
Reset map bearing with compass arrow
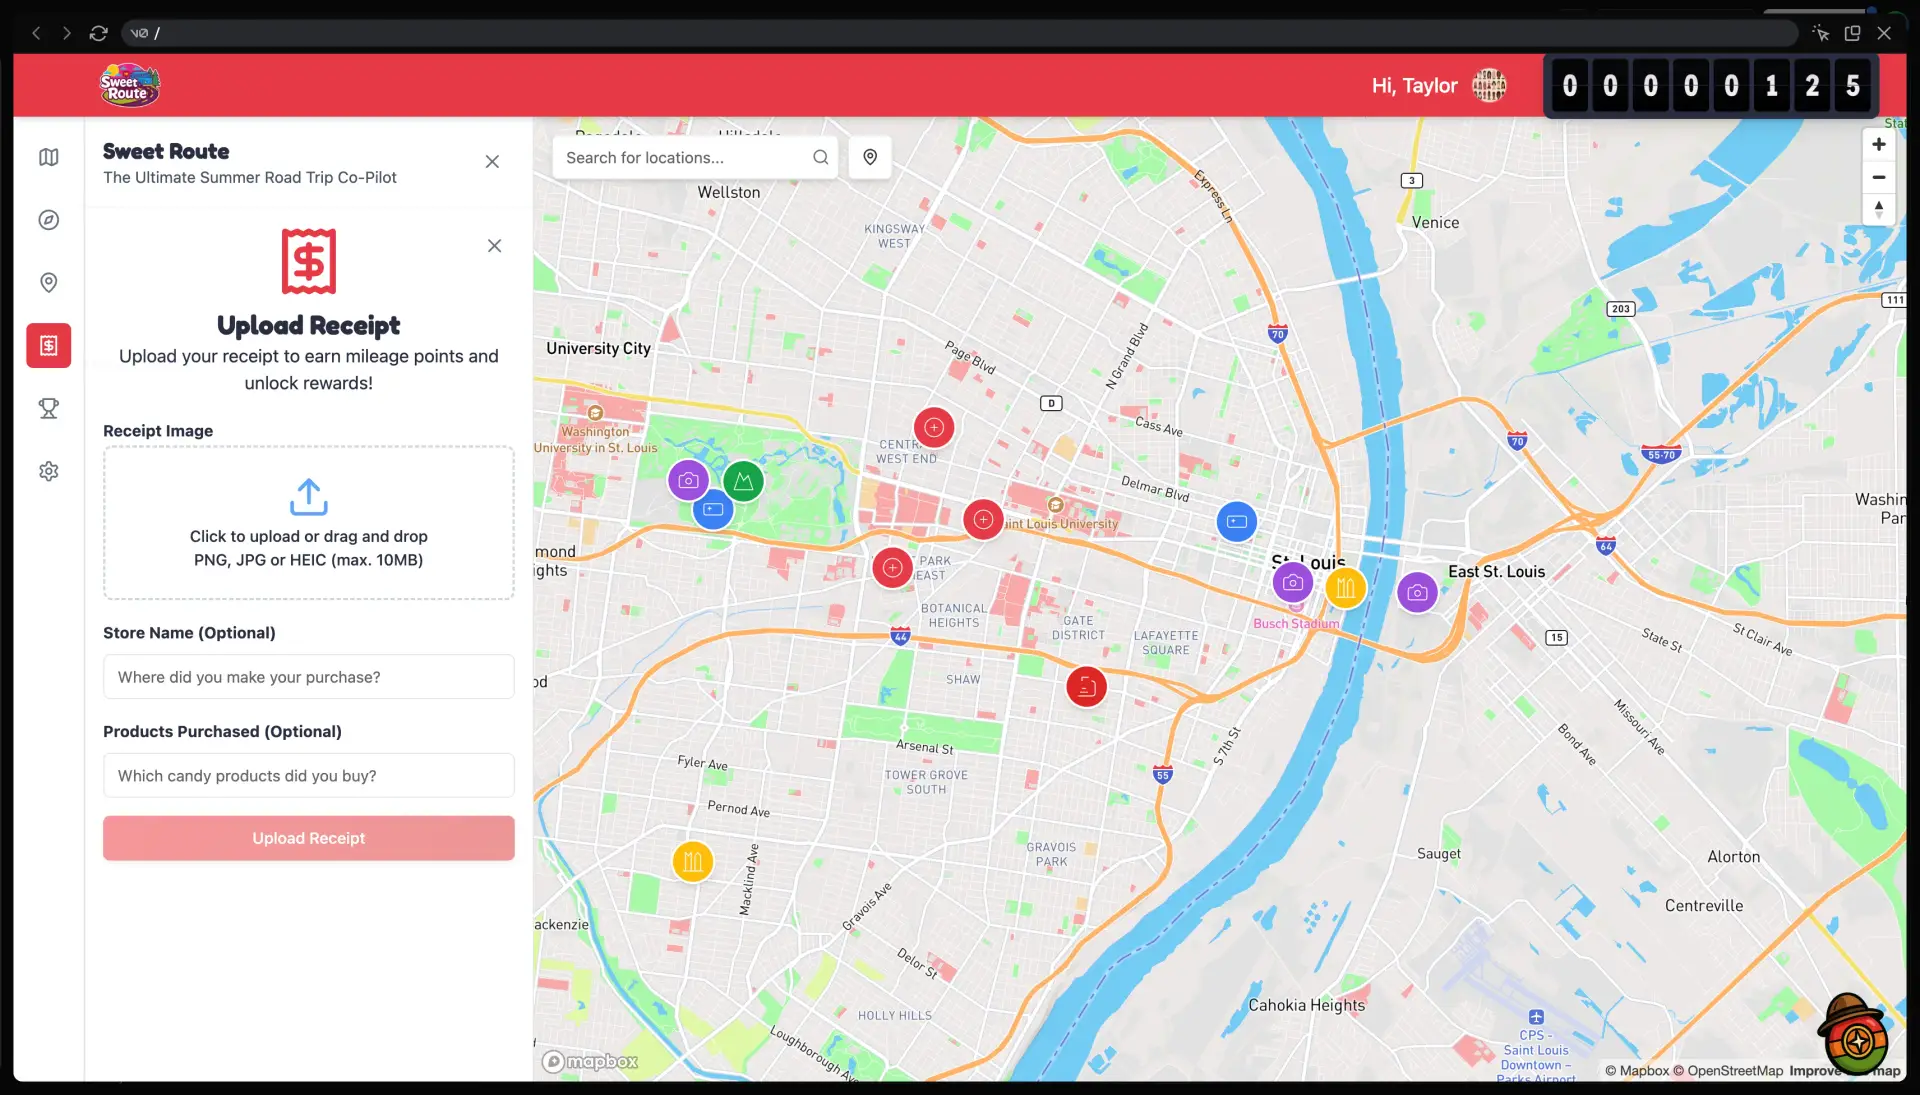pyautogui.click(x=1879, y=209)
